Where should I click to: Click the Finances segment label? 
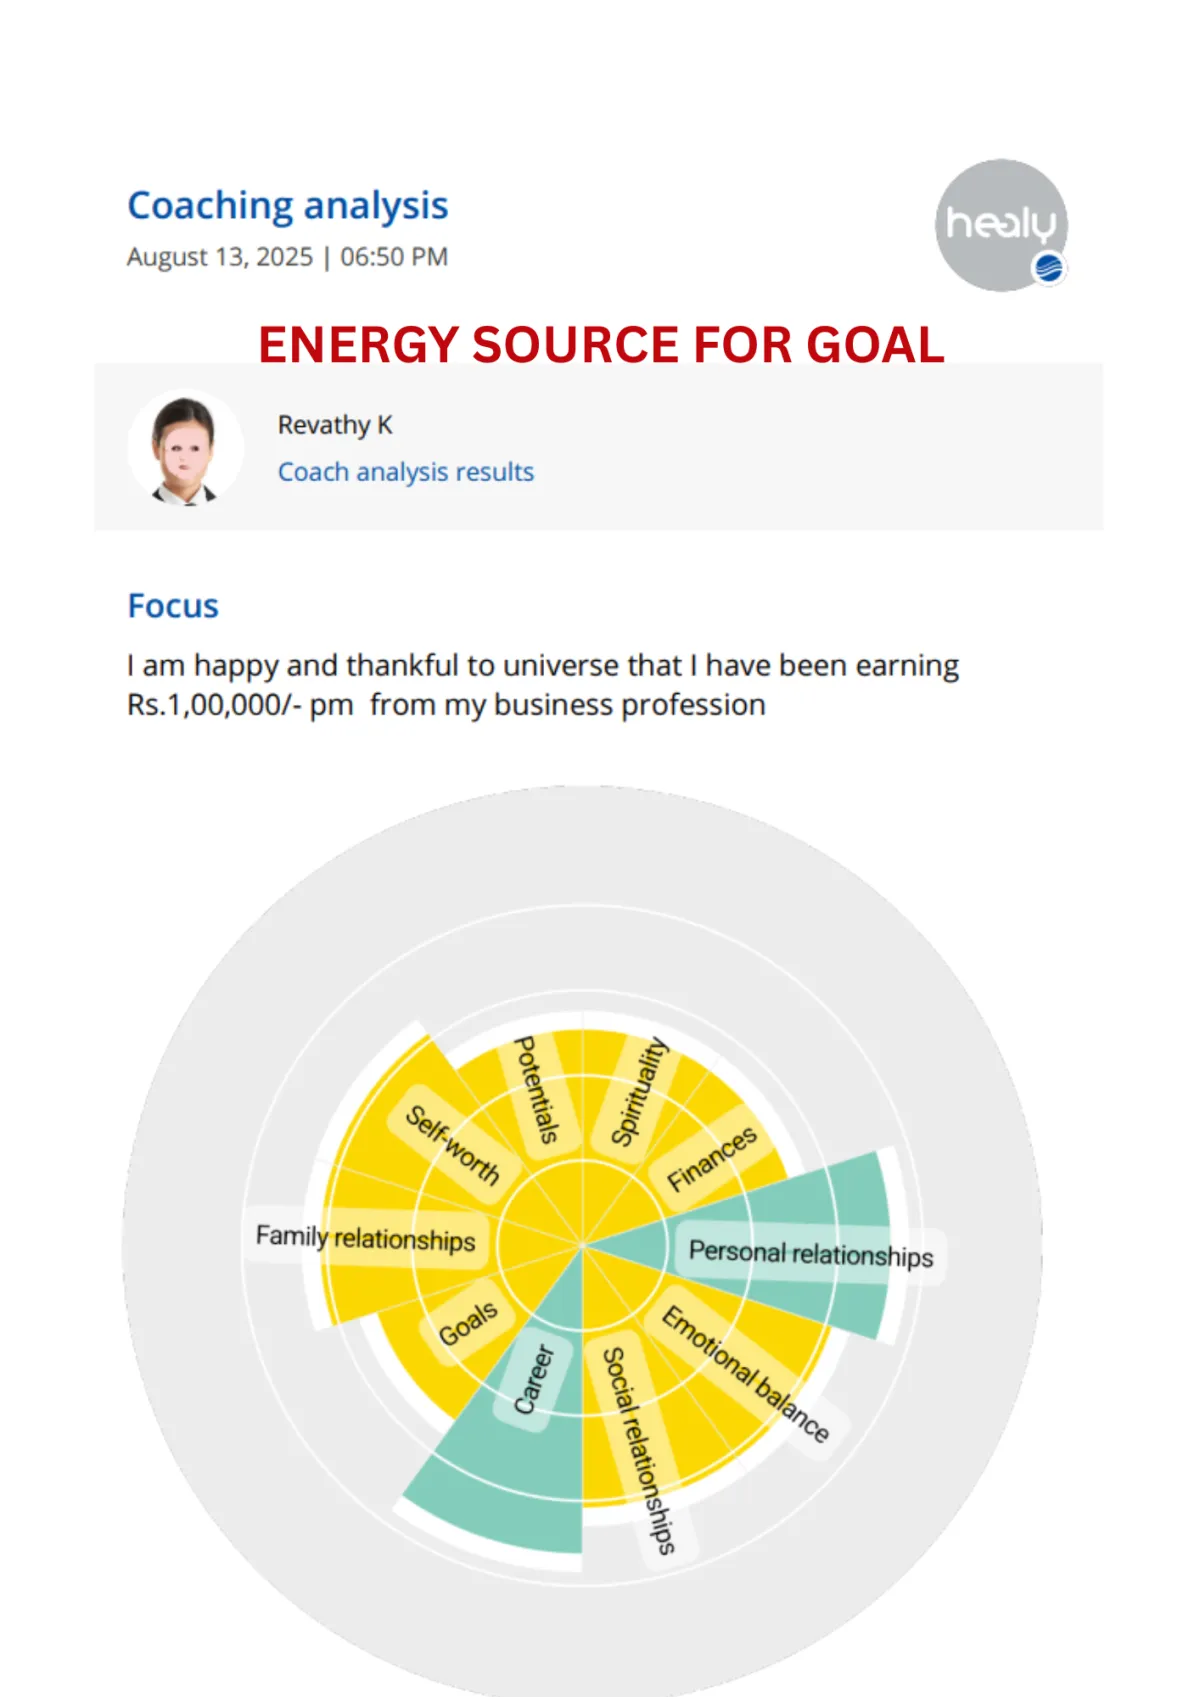713,1158
